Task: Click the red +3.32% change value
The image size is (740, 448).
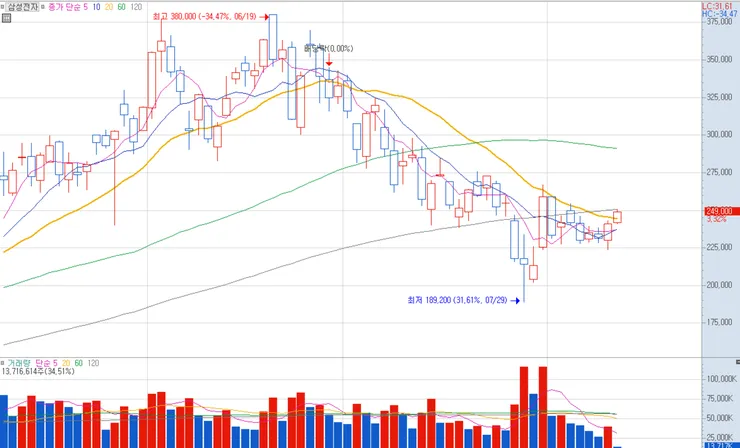Action: click(x=716, y=220)
